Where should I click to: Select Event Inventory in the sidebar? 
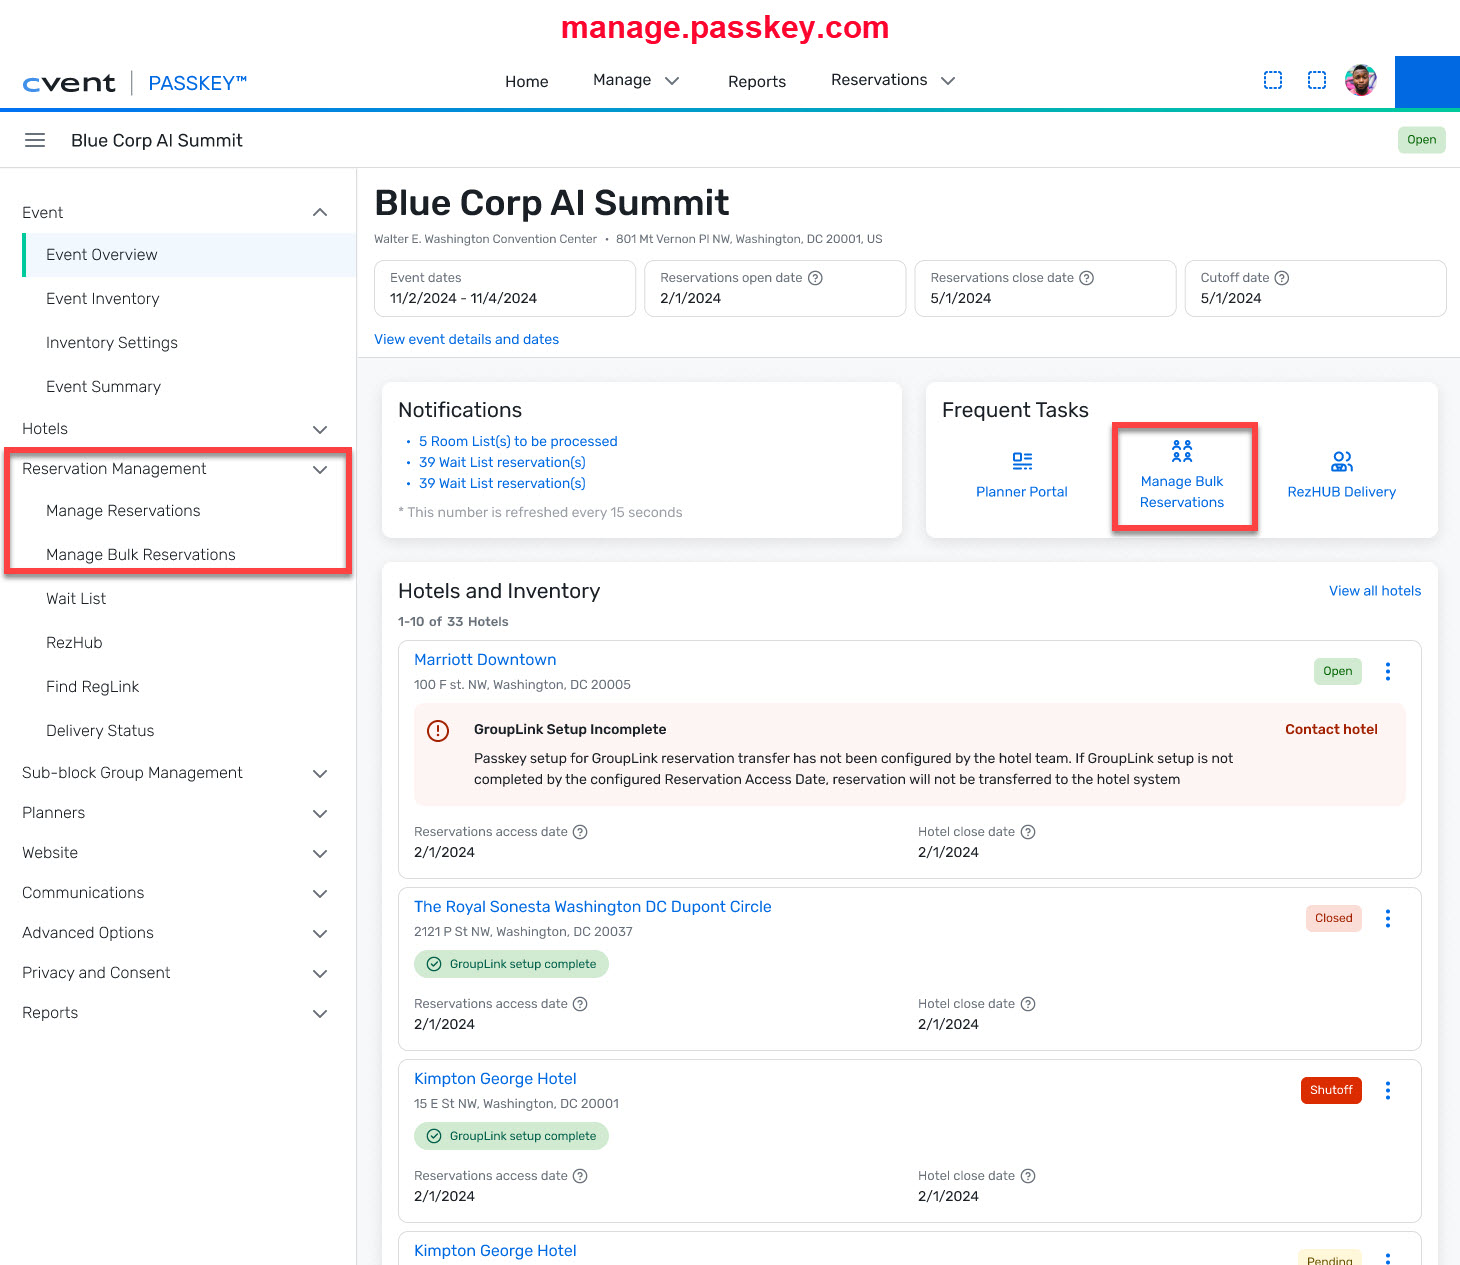pos(103,298)
